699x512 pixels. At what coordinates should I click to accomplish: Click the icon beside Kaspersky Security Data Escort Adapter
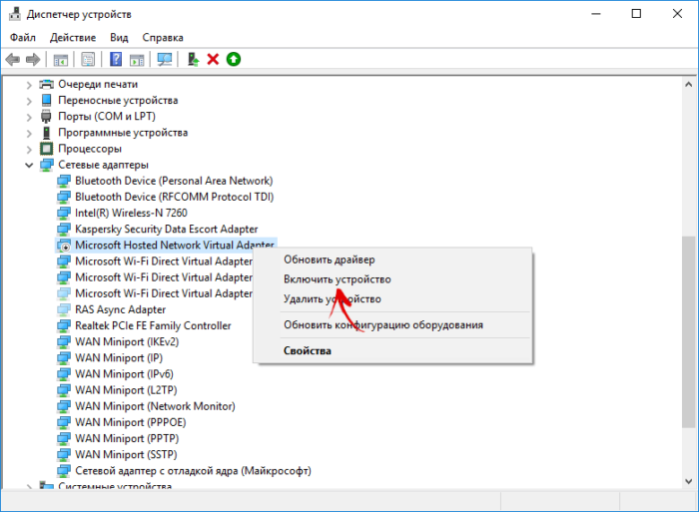tap(64, 229)
